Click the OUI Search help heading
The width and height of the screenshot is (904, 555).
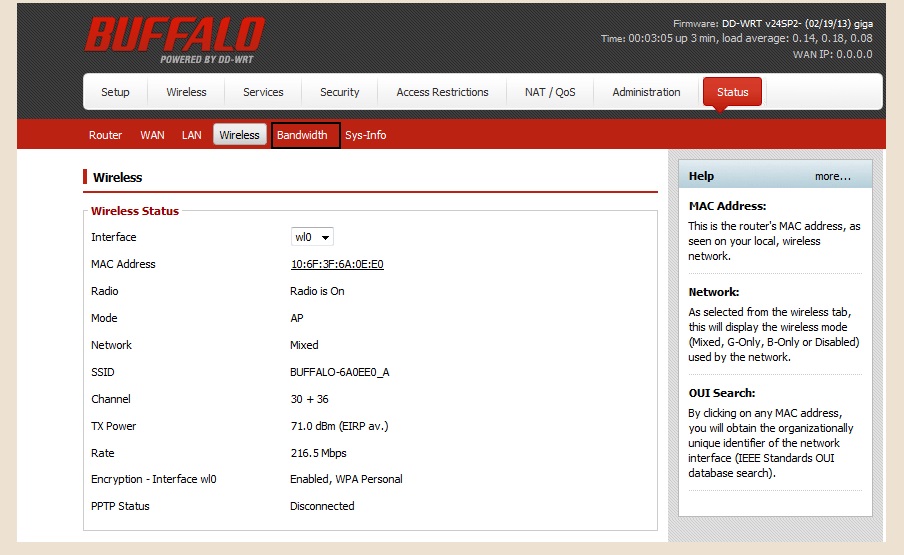721,393
